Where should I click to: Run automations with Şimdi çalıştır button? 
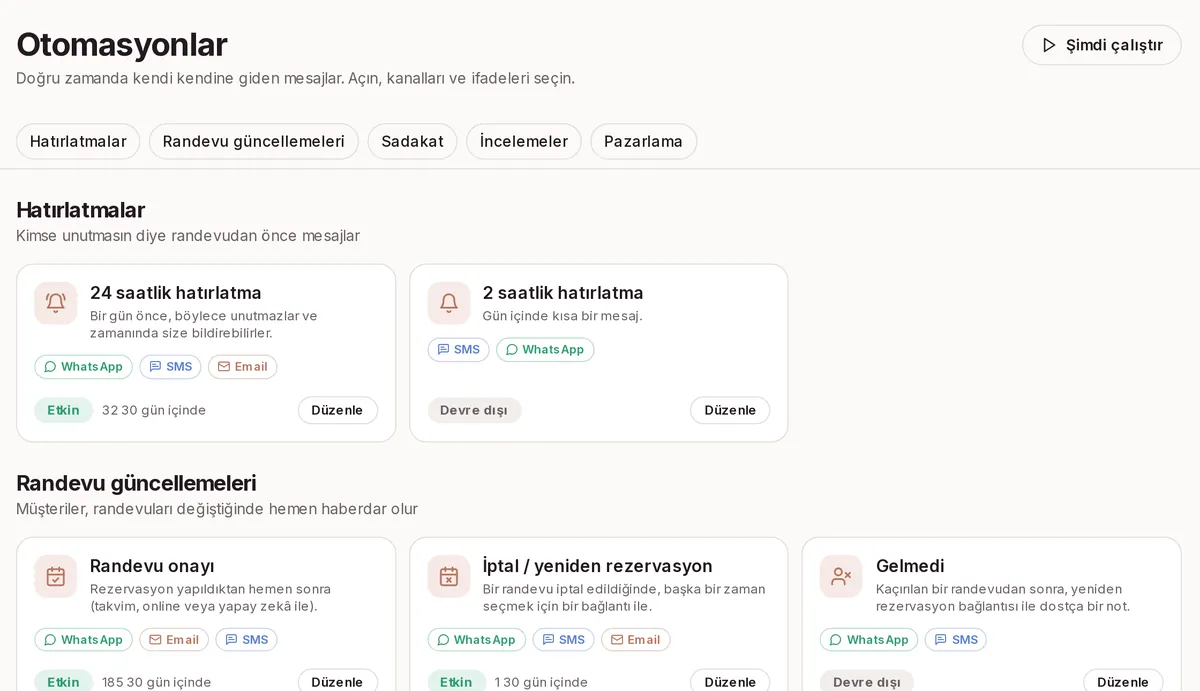pos(1102,45)
